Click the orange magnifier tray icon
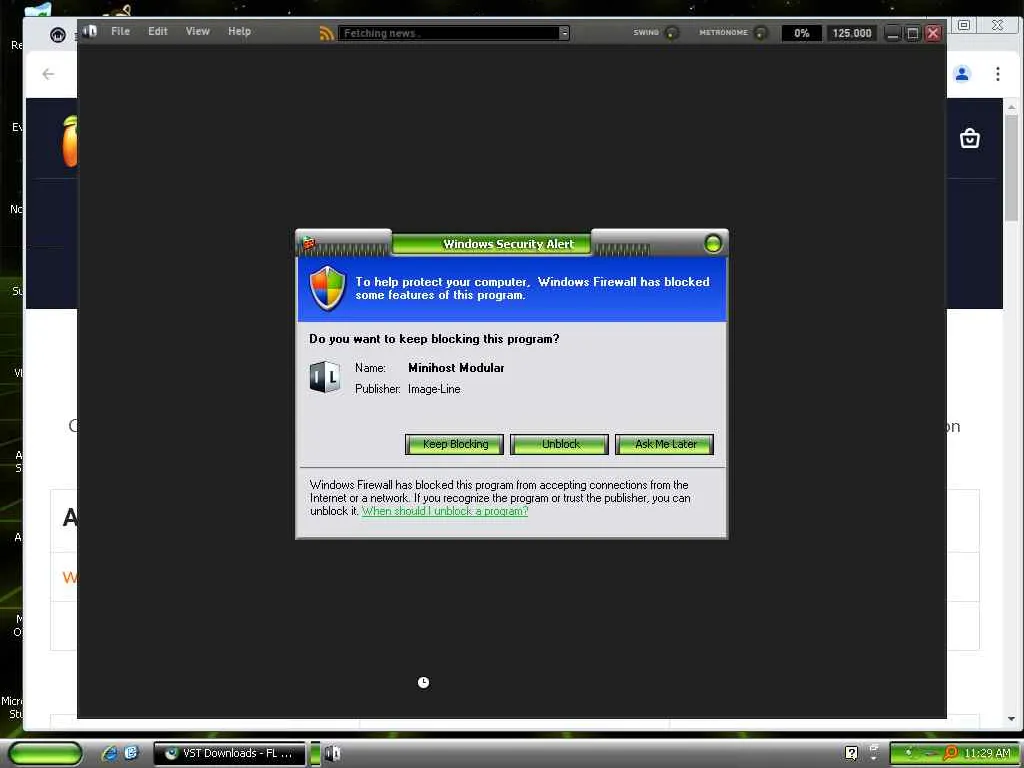This screenshot has width=1024, height=768. point(951,753)
